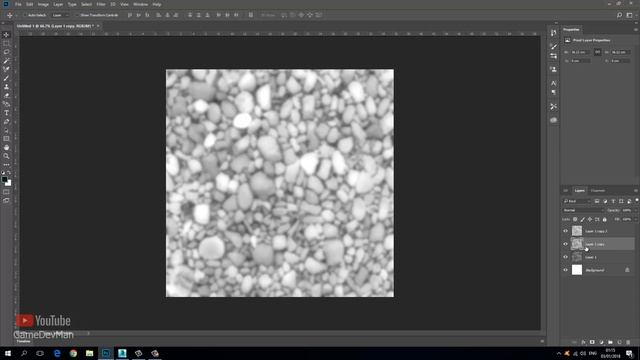Delete layer using trash icon
Viewport: 640px width, 360px height.
pyautogui.click(x=628, y=342)
